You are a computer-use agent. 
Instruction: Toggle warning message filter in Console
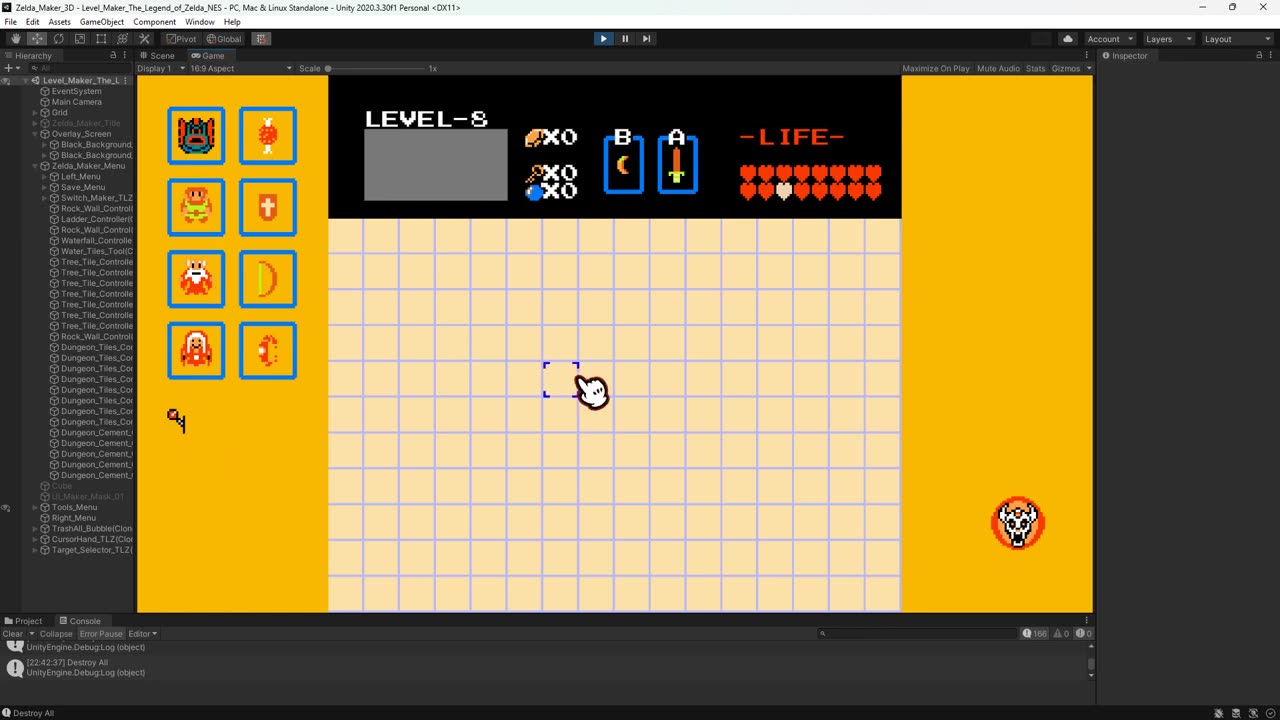(x=1060, y=634)
